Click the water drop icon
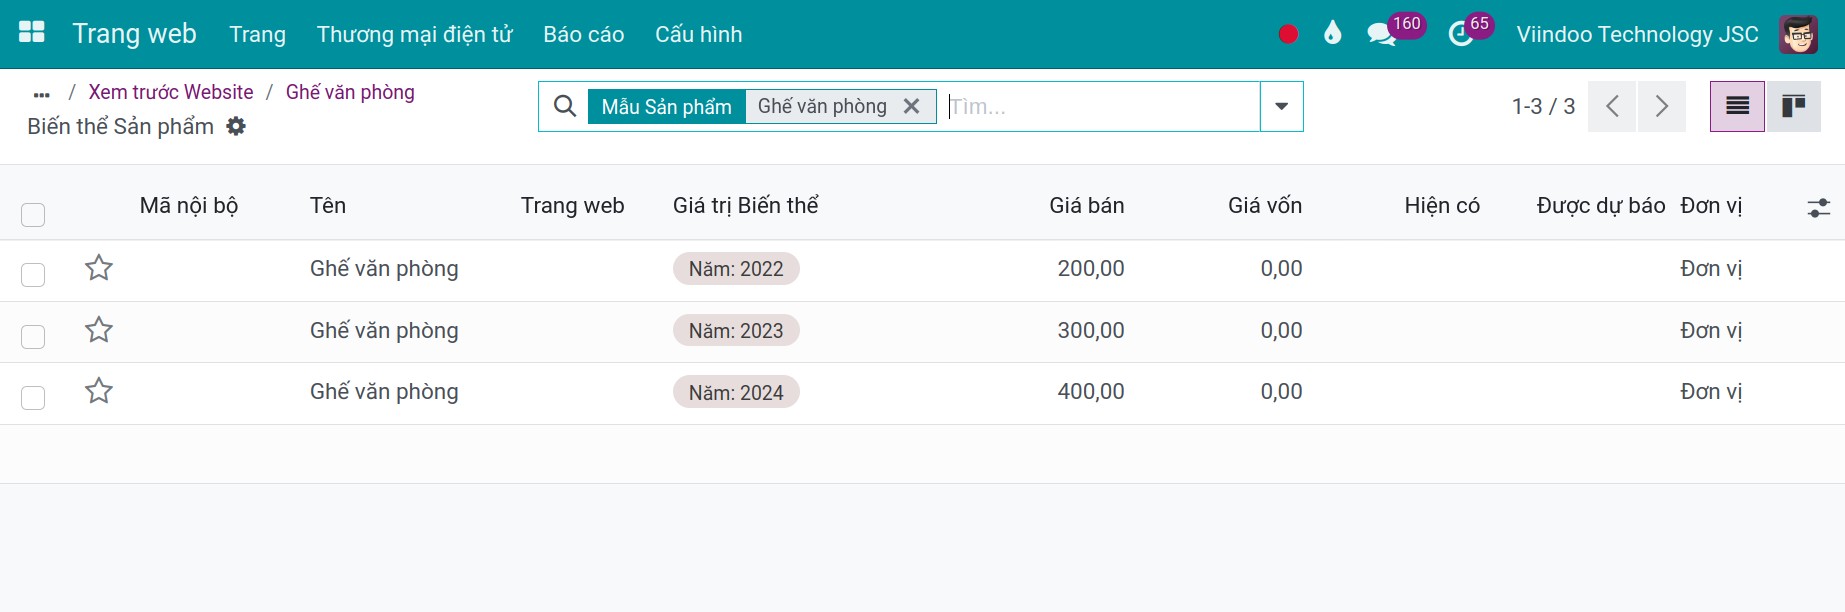Viewport: 1845px width, 612px height. pyautogui.click(x=1332, y=34)
